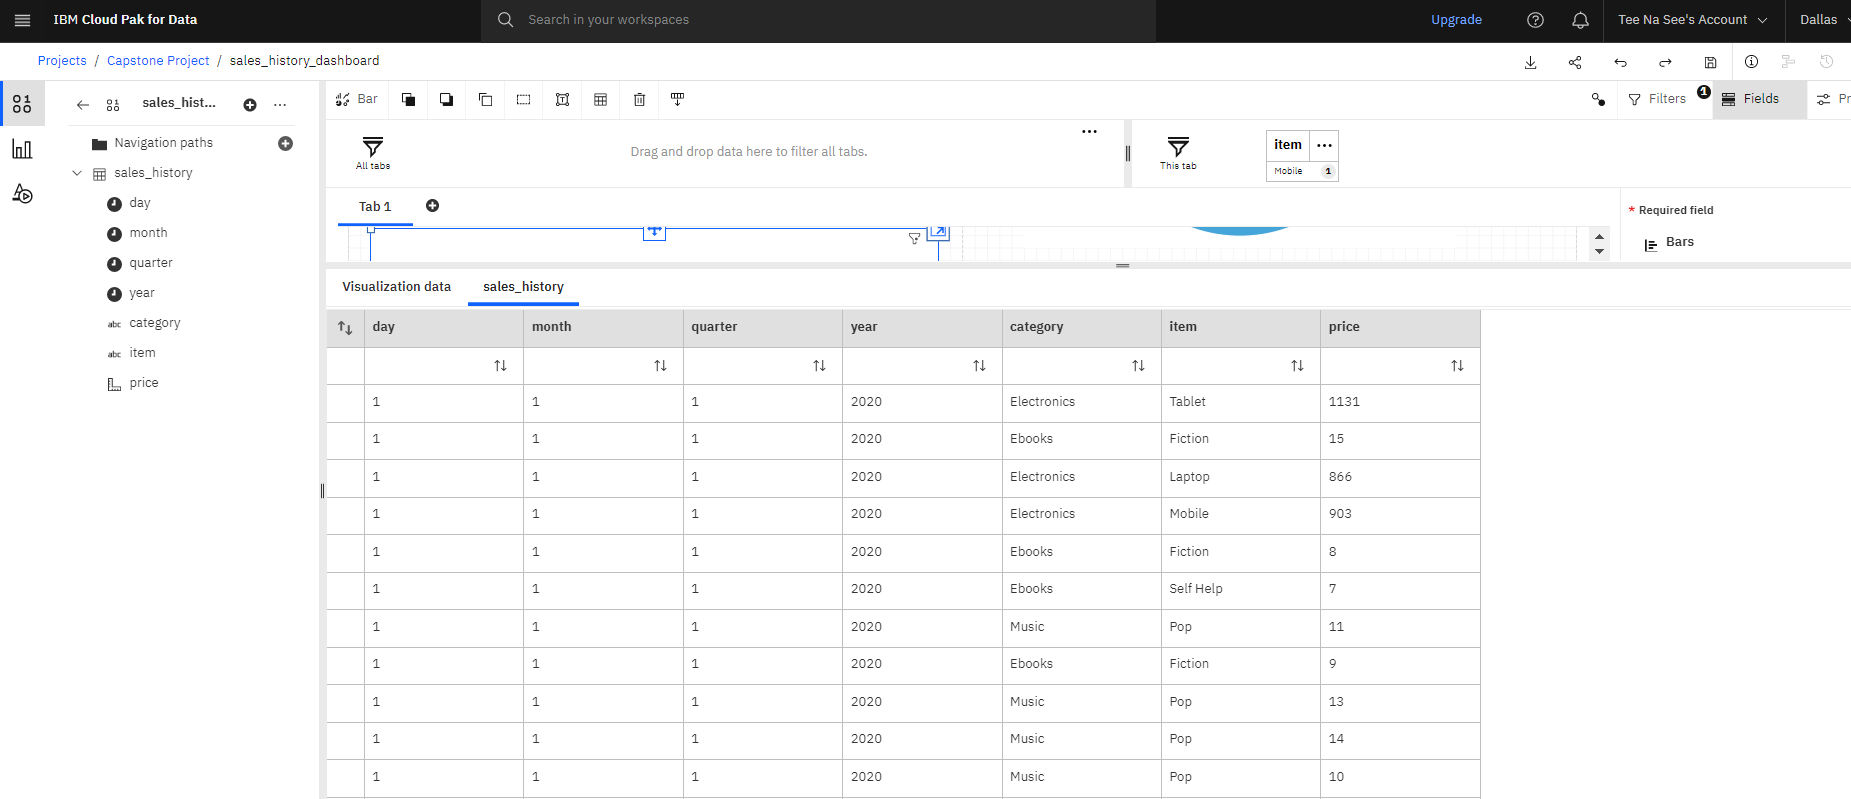This screenshot has width=1851, height=799.
Task: Click the move handle on the chart widget
Action: (x=654, y=232)
